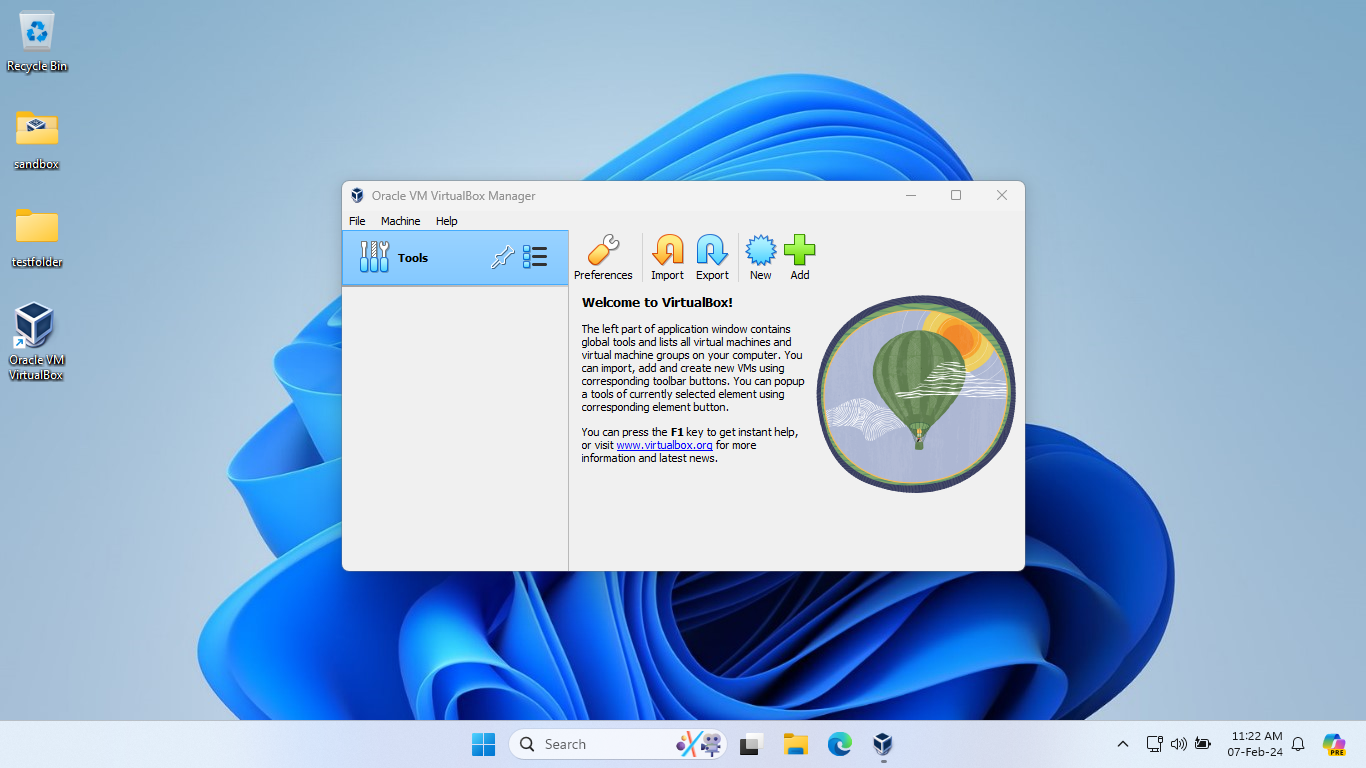
Task: Open File Explorer from the taskbar
Action: (x=795, y=744)
